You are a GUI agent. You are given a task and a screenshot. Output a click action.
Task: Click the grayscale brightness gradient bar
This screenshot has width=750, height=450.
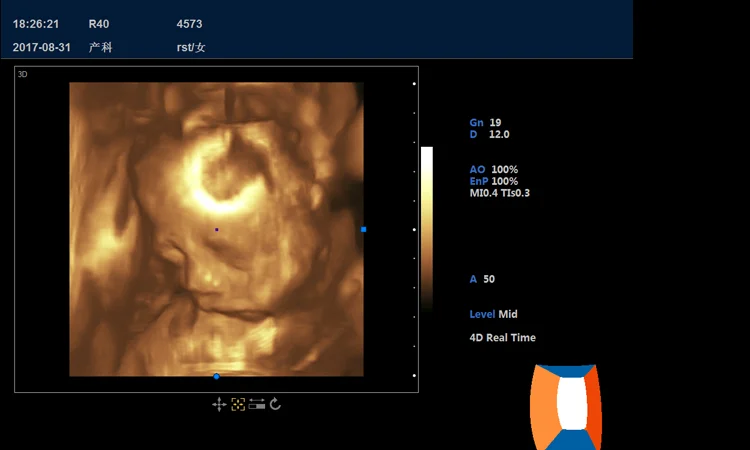point(427,228)
